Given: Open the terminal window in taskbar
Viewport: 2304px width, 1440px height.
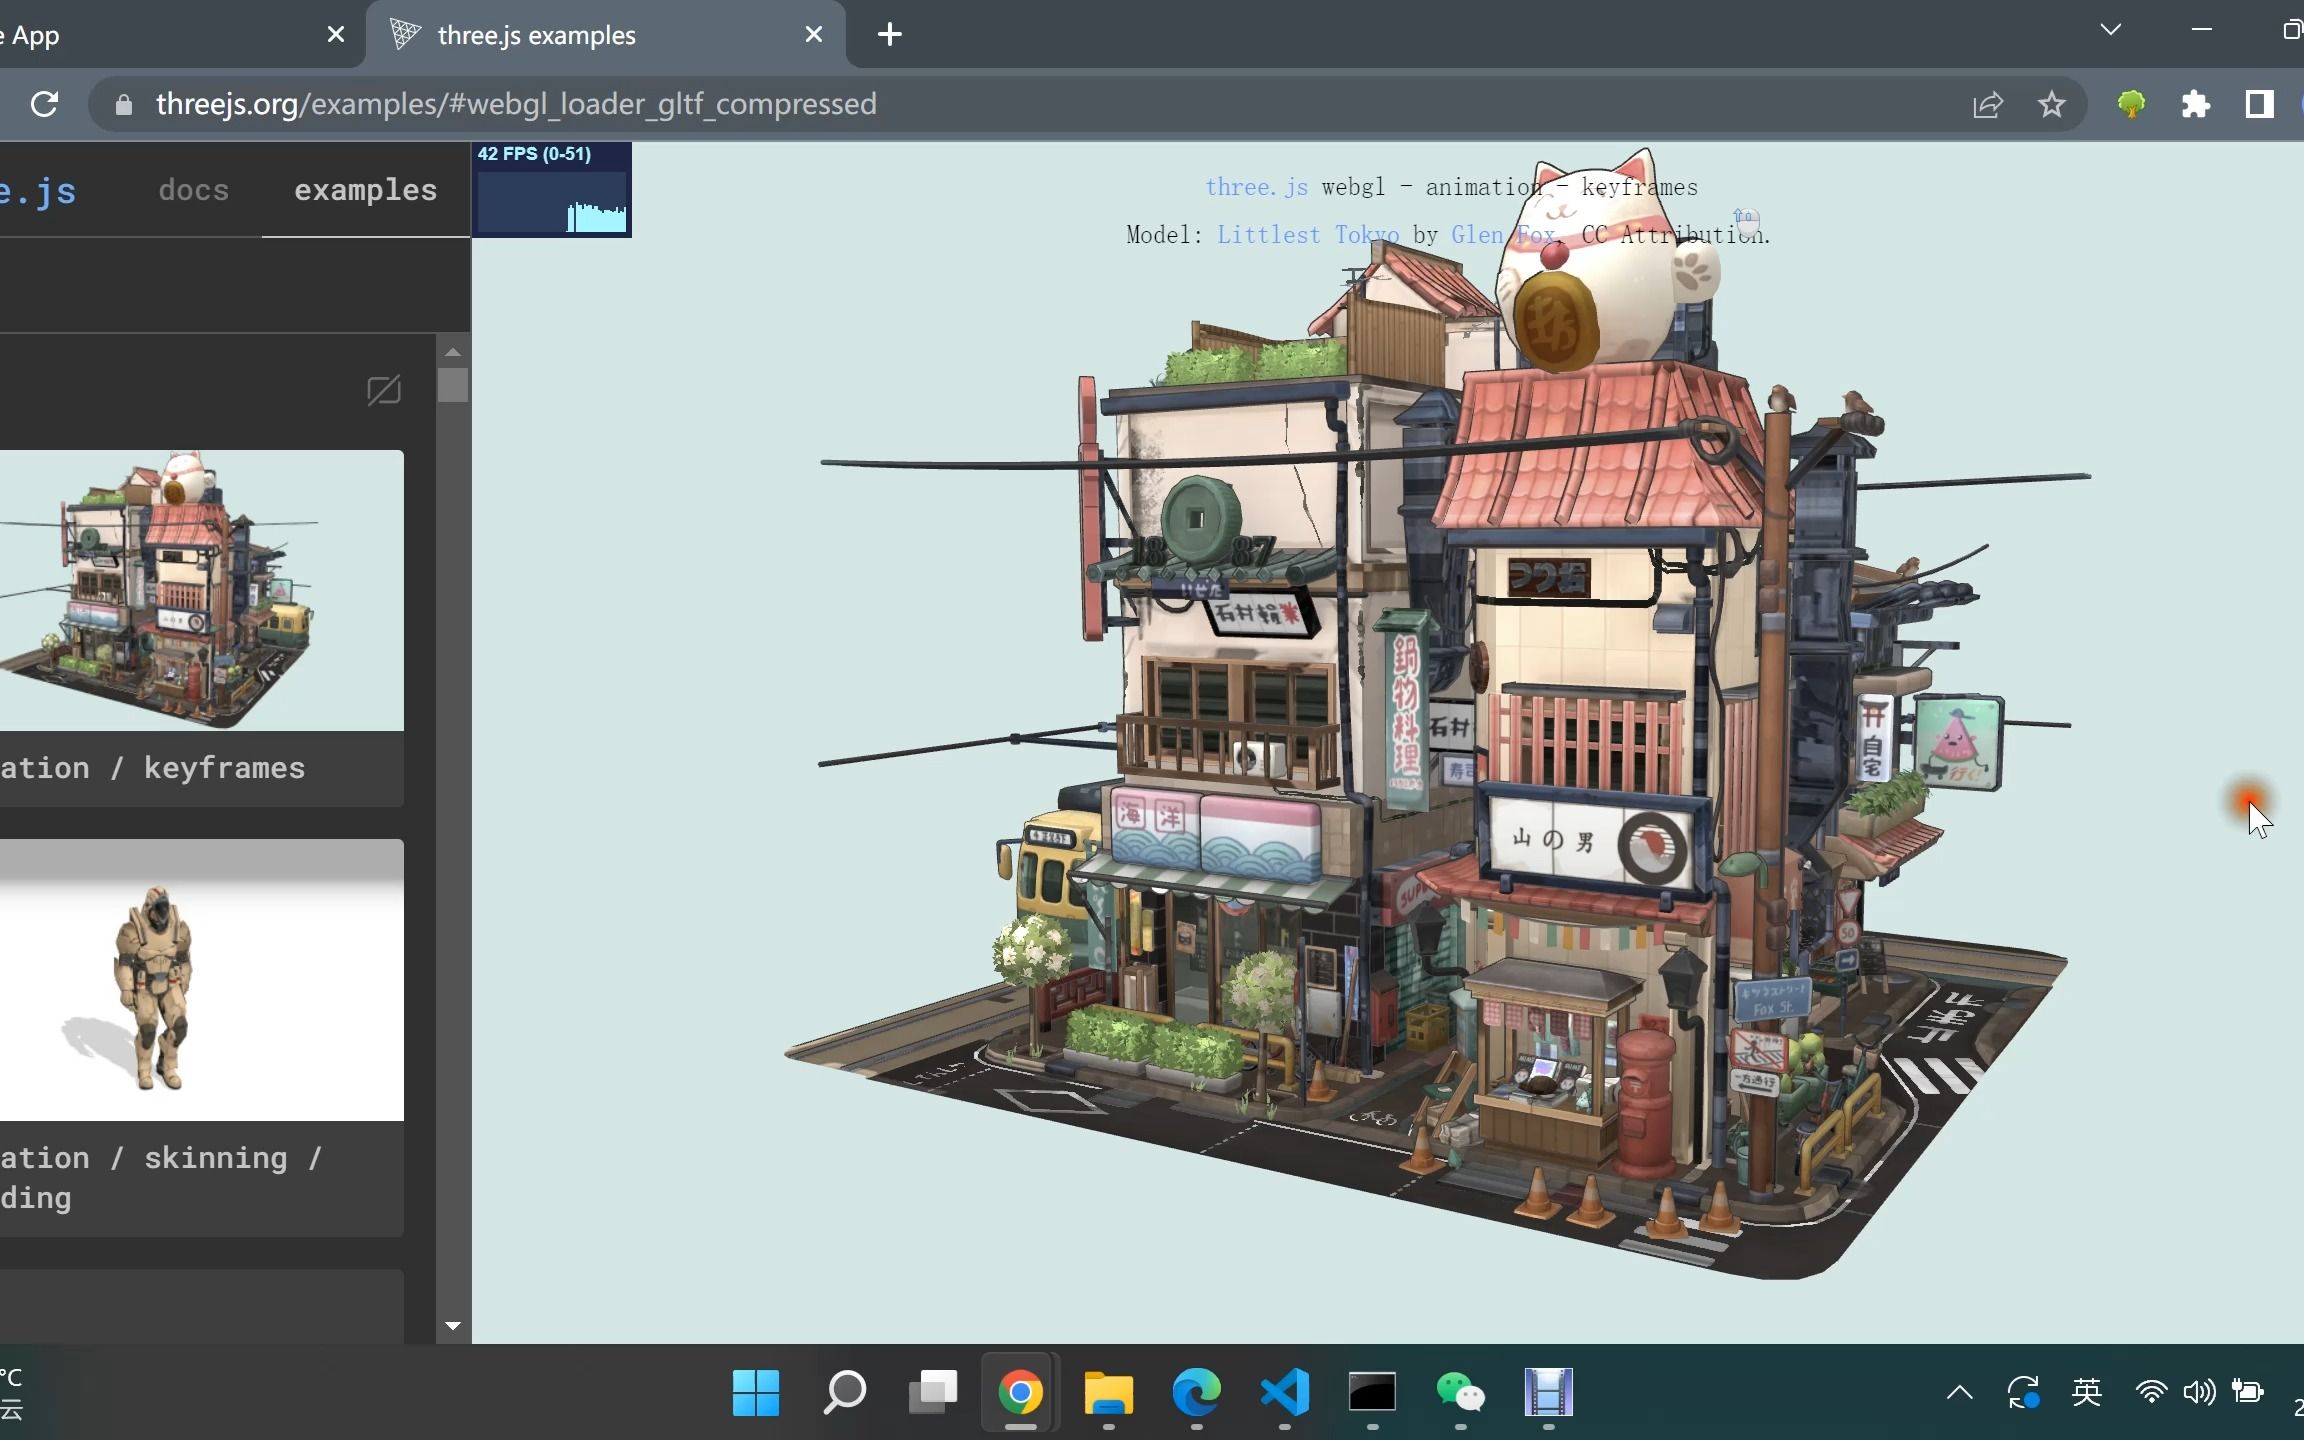Looking at the screenshot, I should pos(1372,1392).
